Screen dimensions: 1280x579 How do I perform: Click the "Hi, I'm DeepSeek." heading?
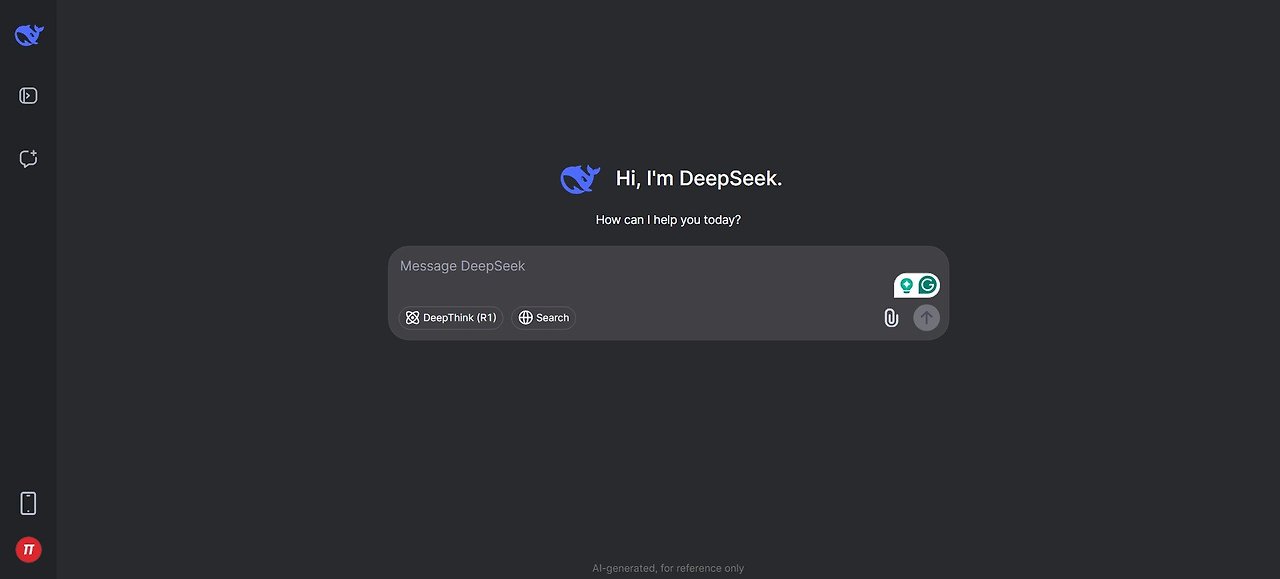(699, 179)
